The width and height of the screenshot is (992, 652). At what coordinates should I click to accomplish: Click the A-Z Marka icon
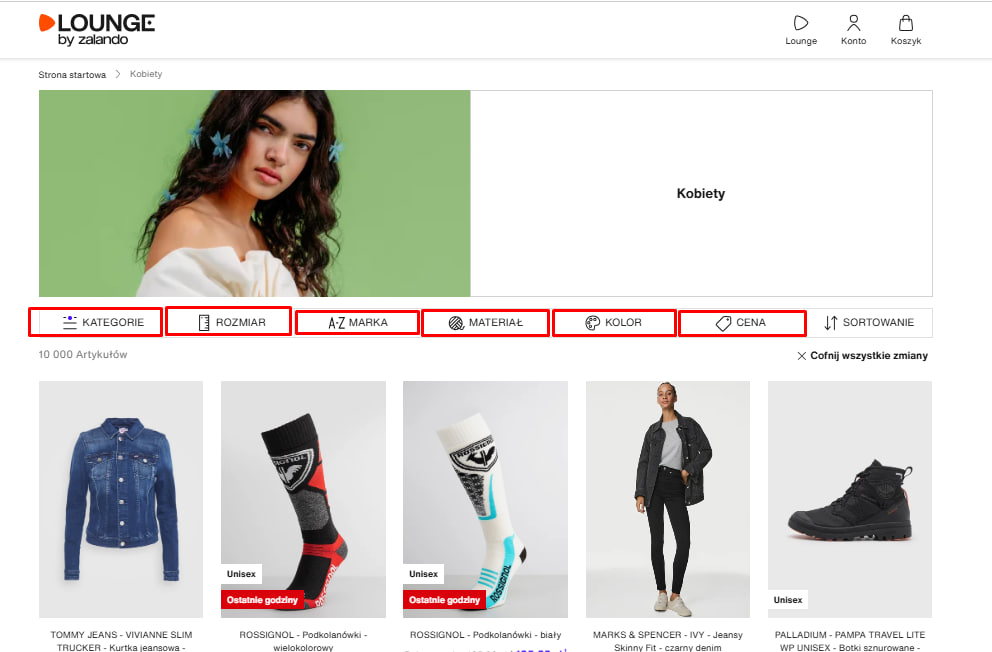[337, 323]
